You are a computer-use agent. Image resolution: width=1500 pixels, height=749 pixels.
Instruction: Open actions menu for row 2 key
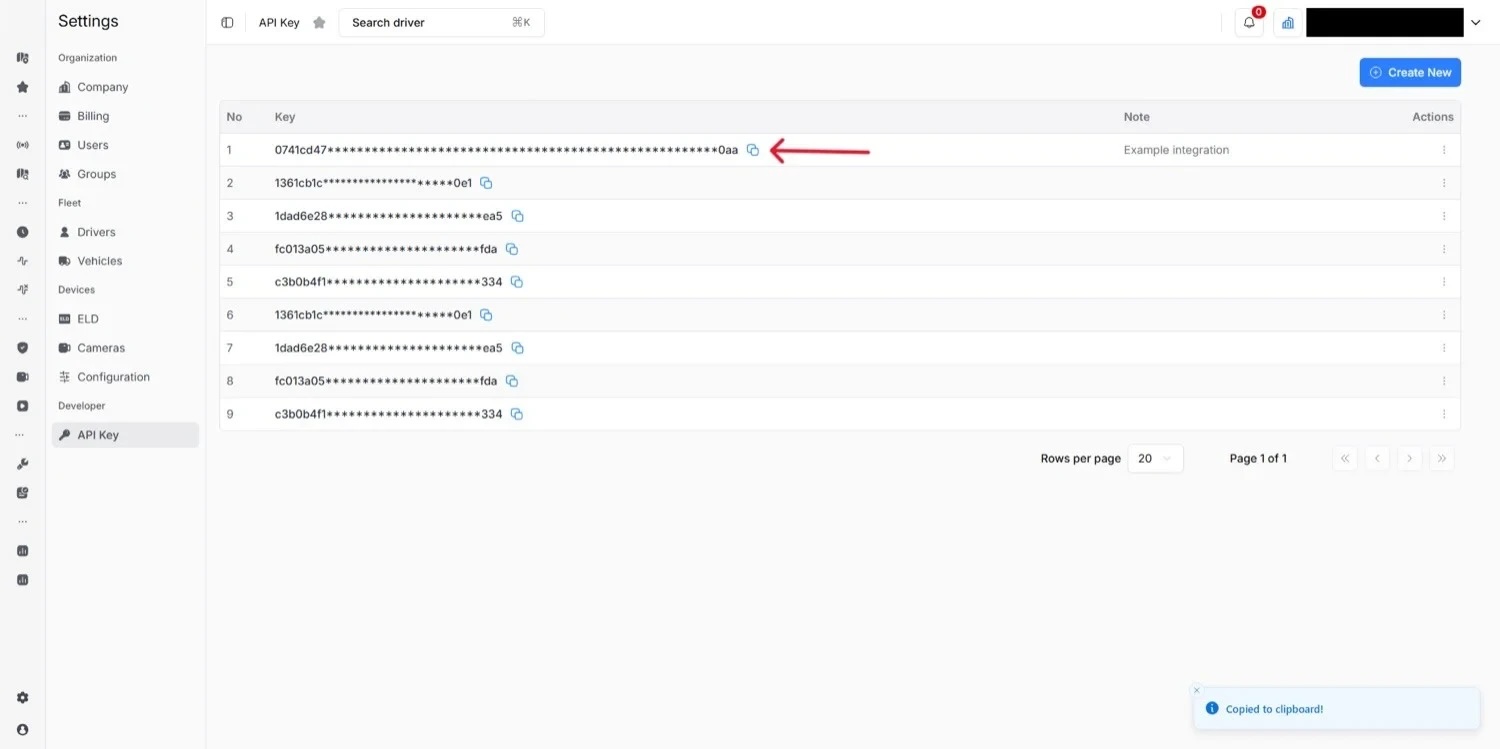(1444, 183)
